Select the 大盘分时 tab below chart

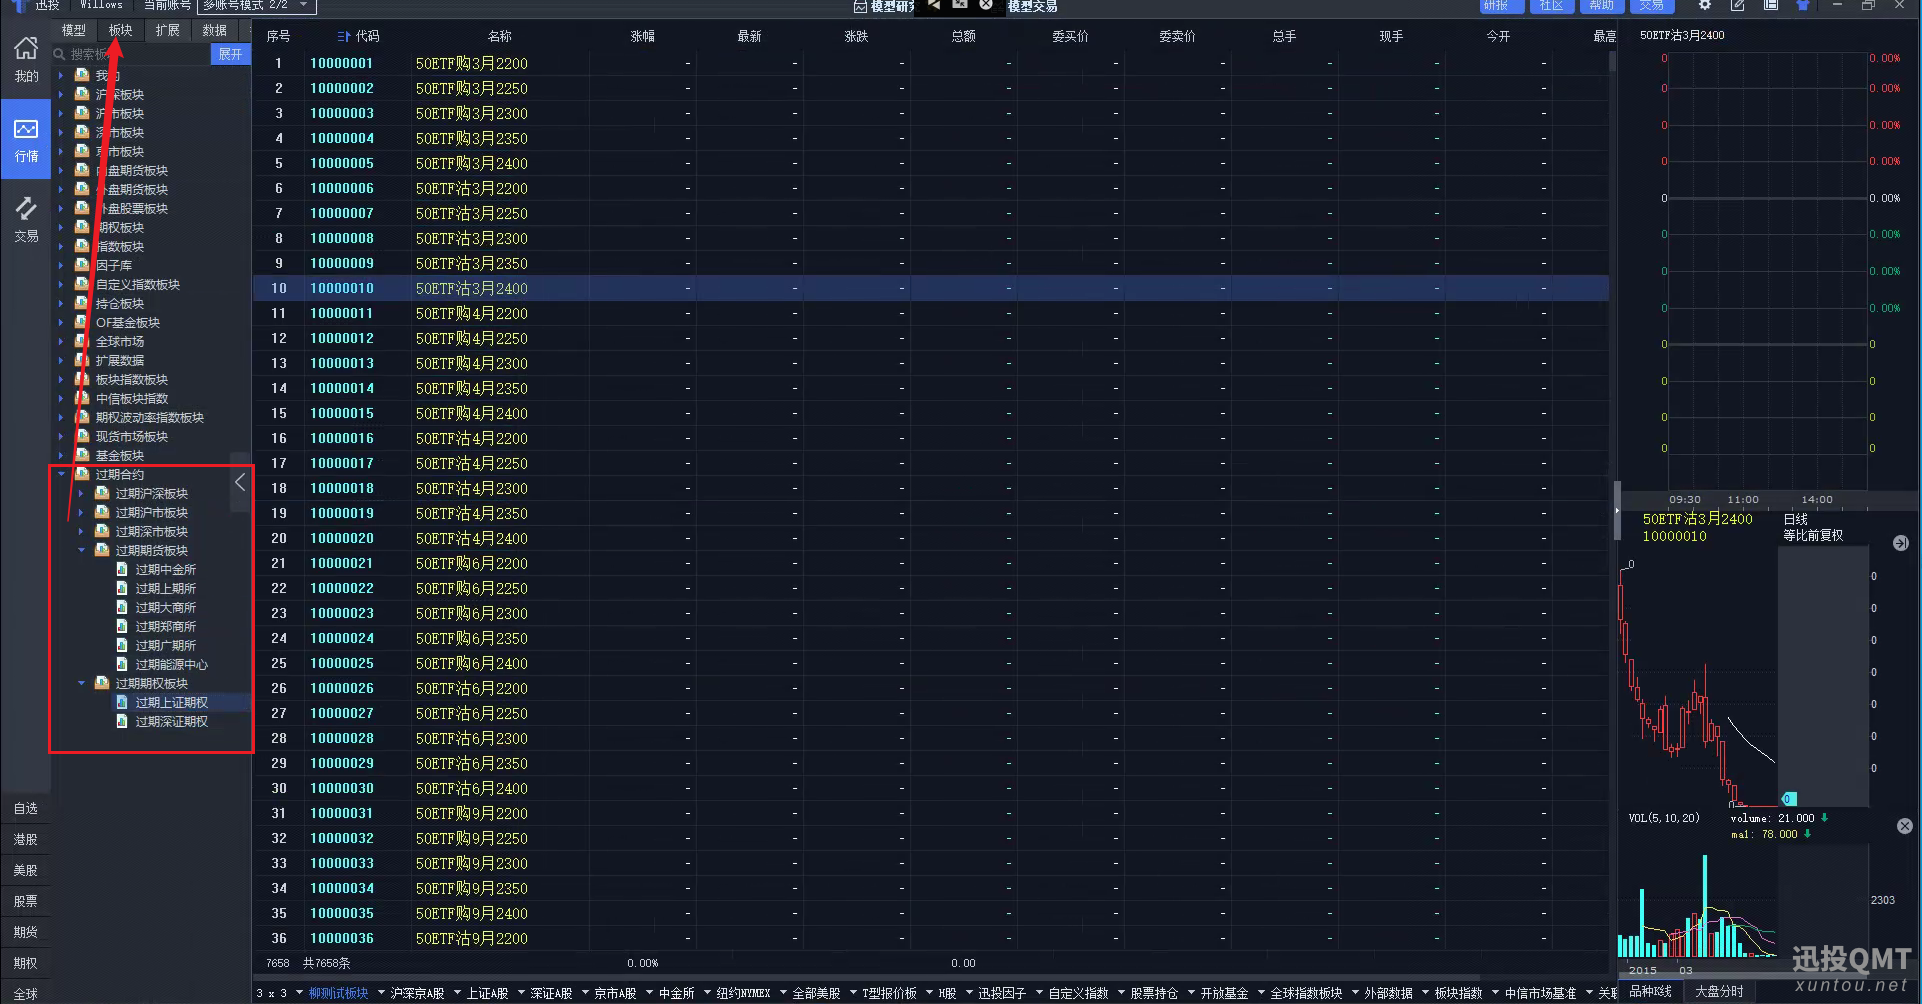point(1719,991)
